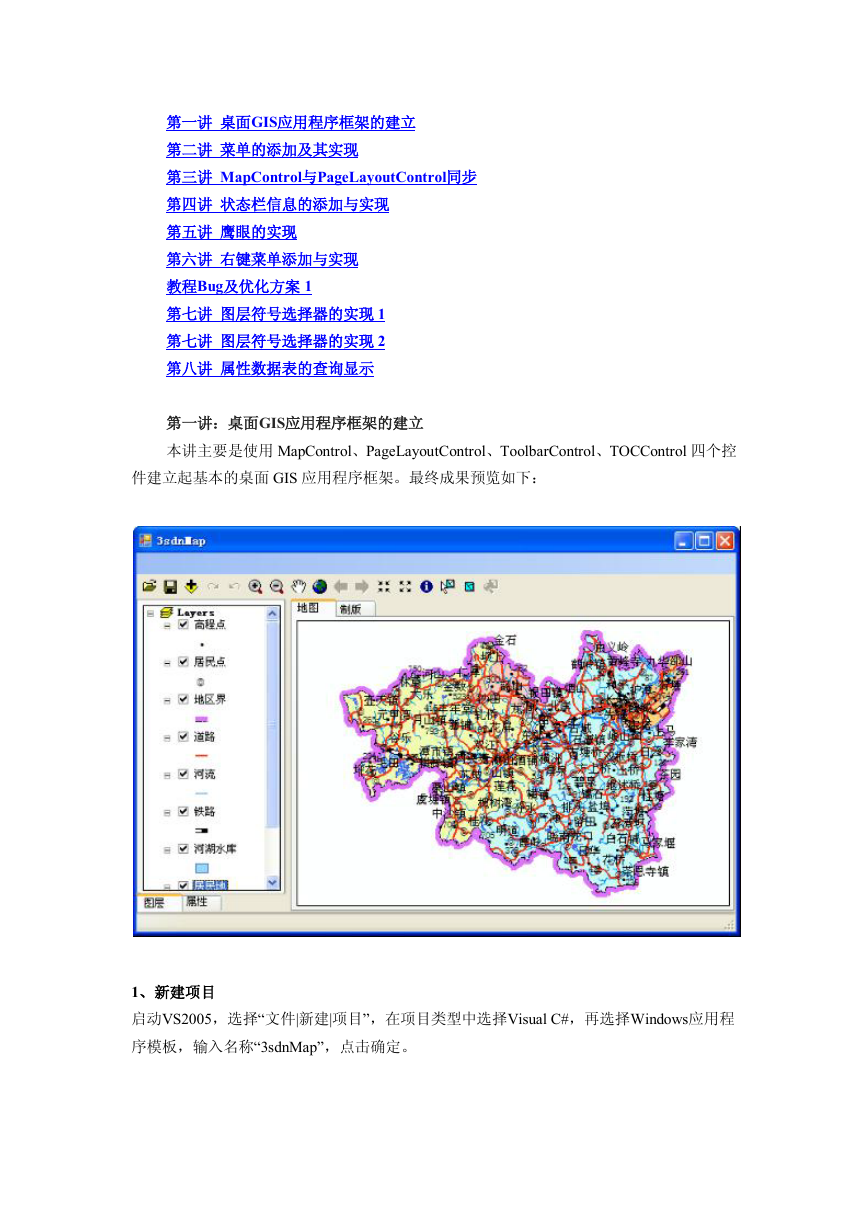Click the 高程点 dot symbol
The height and width of the screenshot is (1228, 868).
pos(202,645)
